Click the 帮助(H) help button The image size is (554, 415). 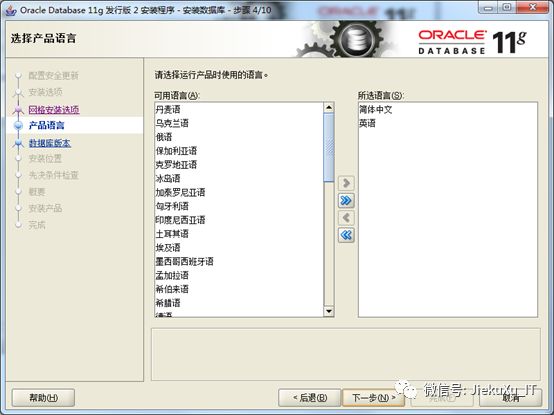click(43, 398)
